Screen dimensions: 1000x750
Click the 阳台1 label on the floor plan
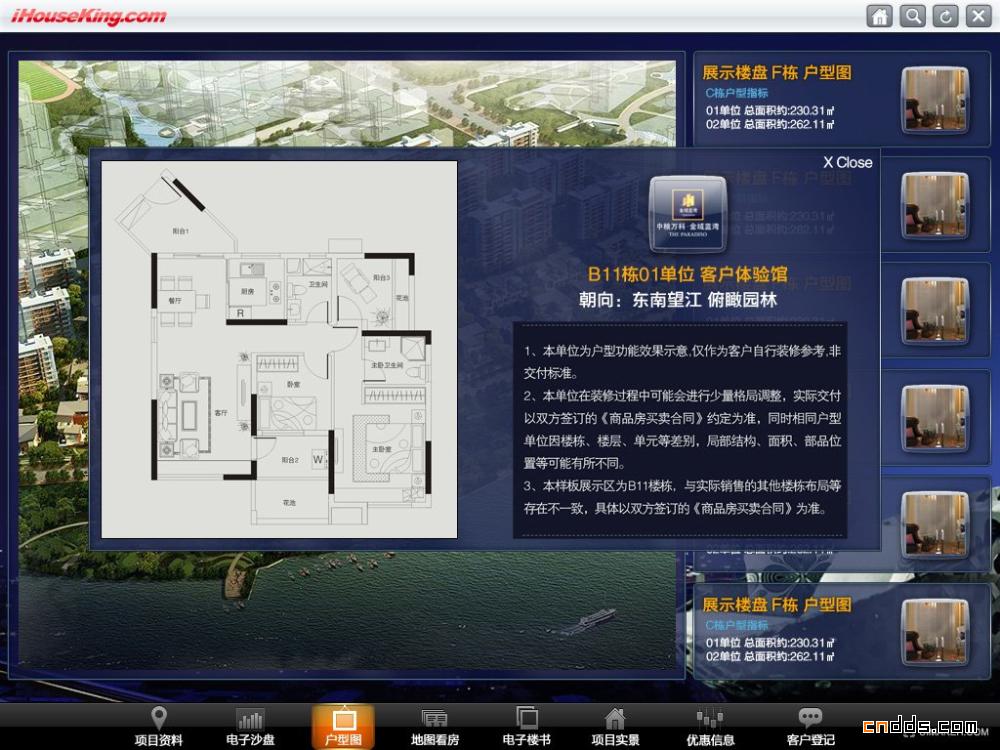click(180, 231)
